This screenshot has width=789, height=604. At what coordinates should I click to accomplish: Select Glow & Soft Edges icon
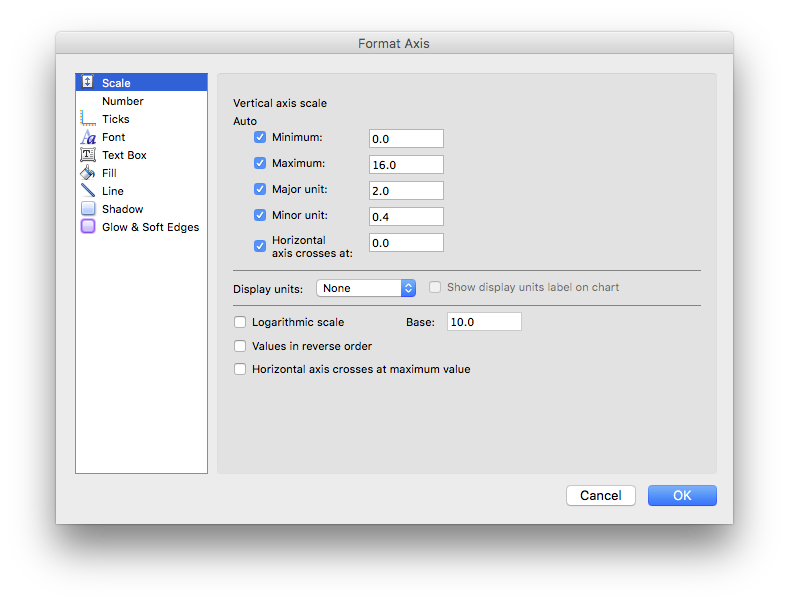[x=88, y=226]
